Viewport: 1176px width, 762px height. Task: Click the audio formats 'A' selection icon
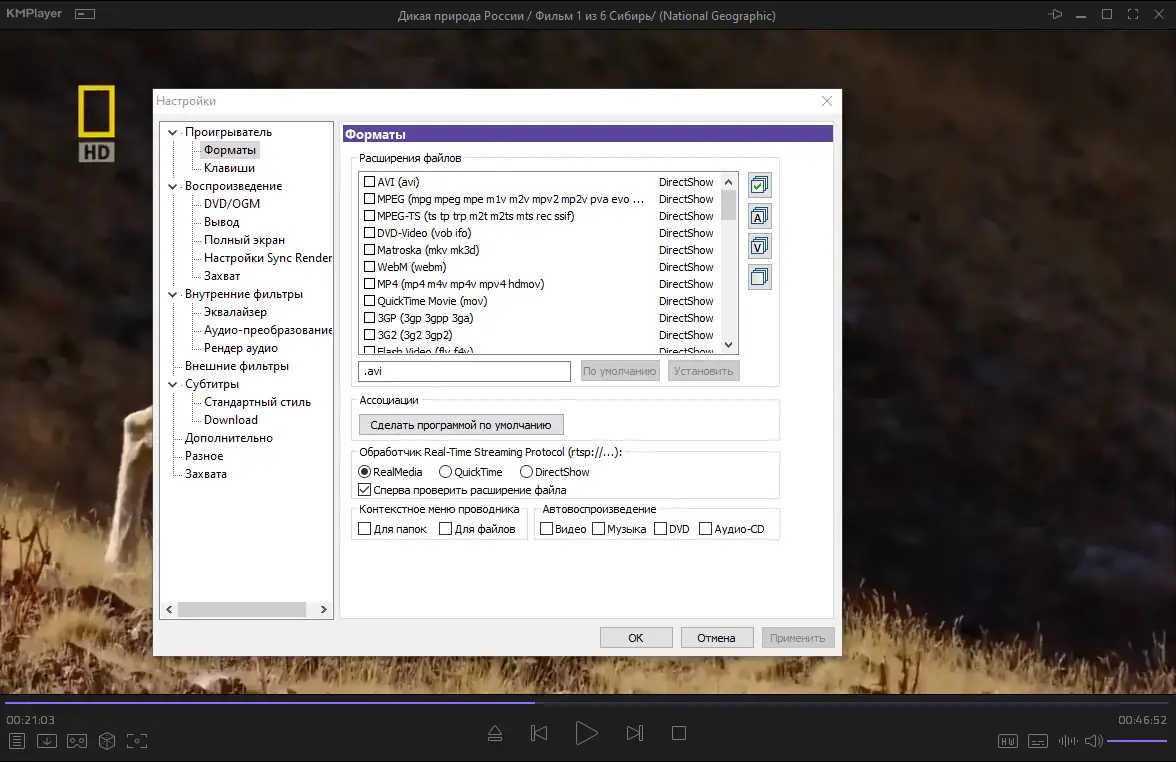(759, 216)
